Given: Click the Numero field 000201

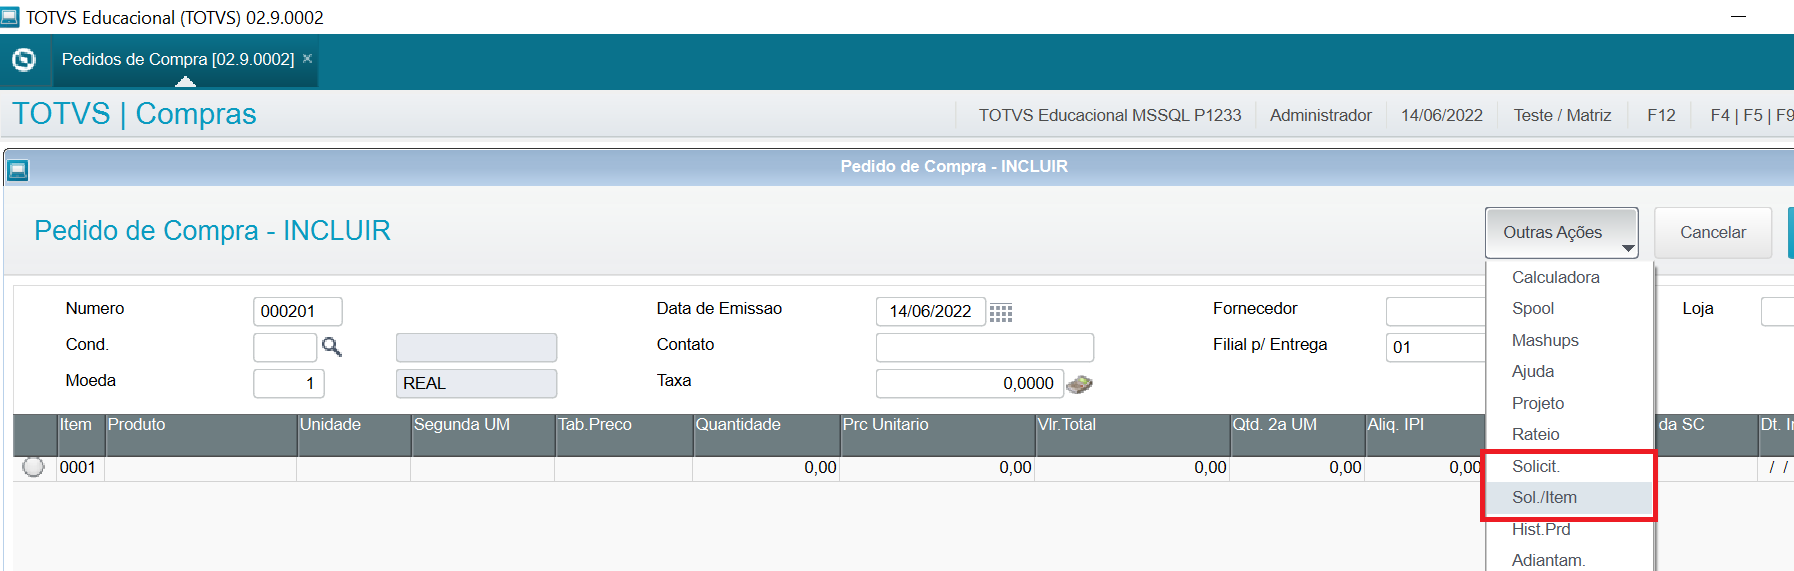Looking at the screenshot, I should [x=298, y=311].
